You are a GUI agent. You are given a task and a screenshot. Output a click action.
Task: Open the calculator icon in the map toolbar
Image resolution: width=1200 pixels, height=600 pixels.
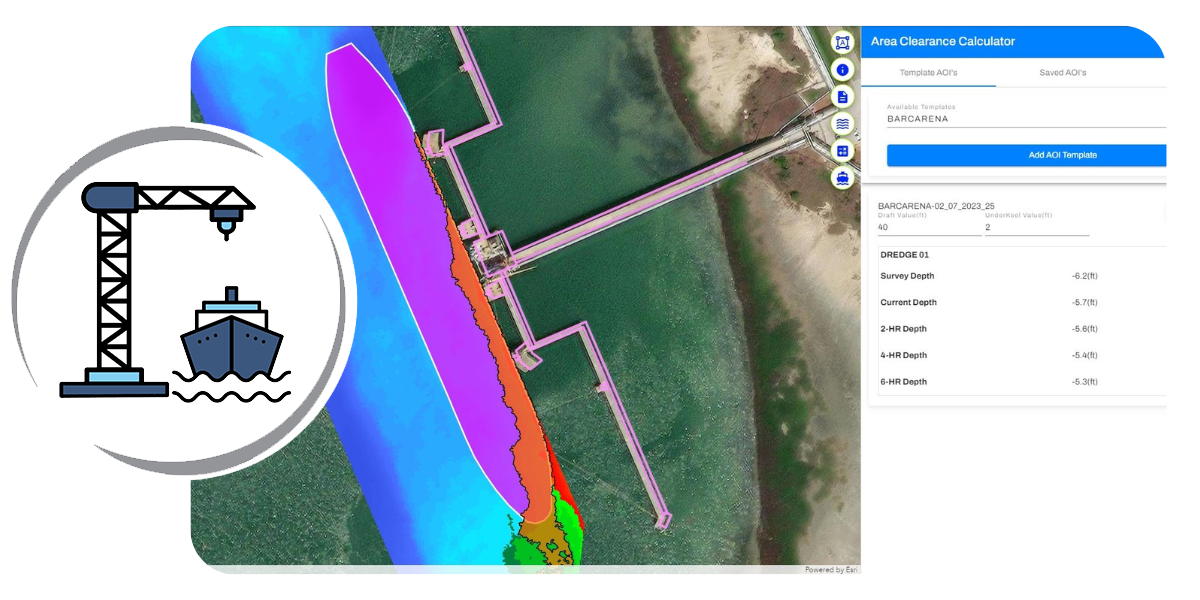tap(842, 151)
